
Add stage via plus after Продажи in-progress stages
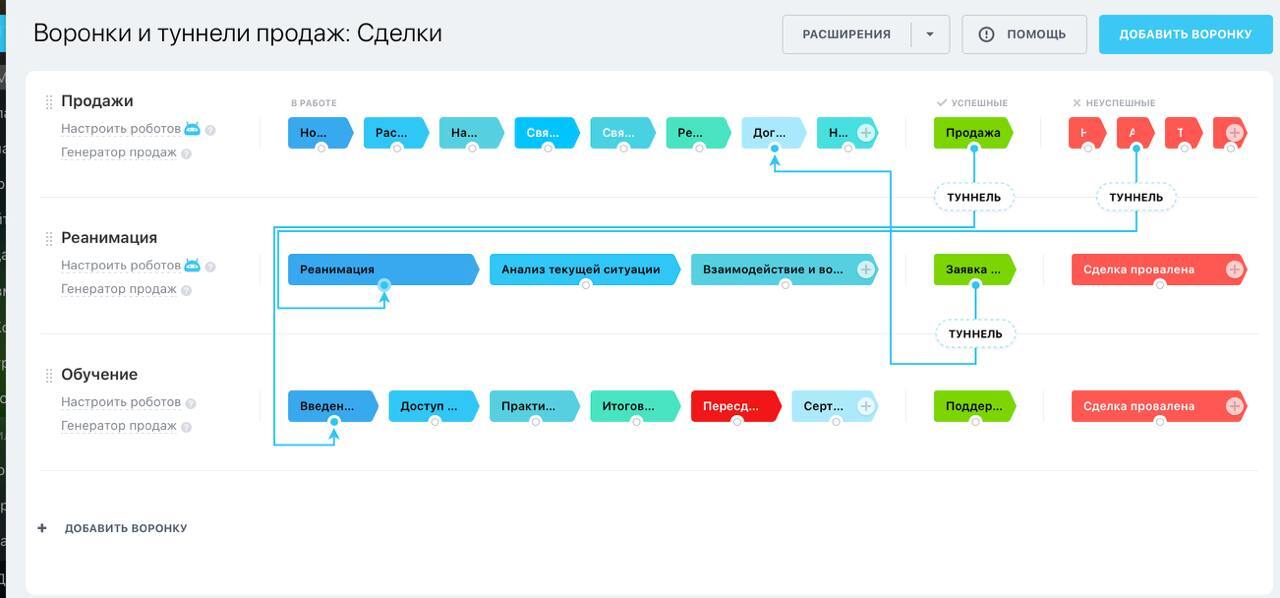pyautogui.click(x=866, y=133)
